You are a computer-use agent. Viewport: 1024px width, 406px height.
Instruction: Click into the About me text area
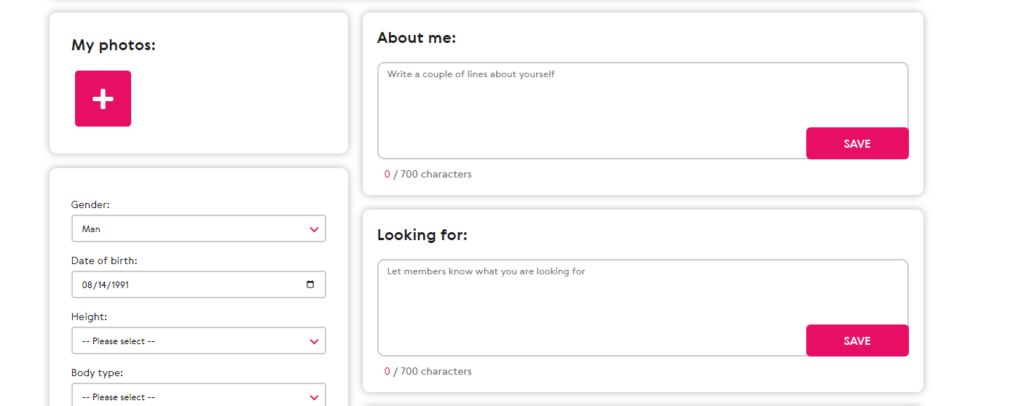coord(590,100)
